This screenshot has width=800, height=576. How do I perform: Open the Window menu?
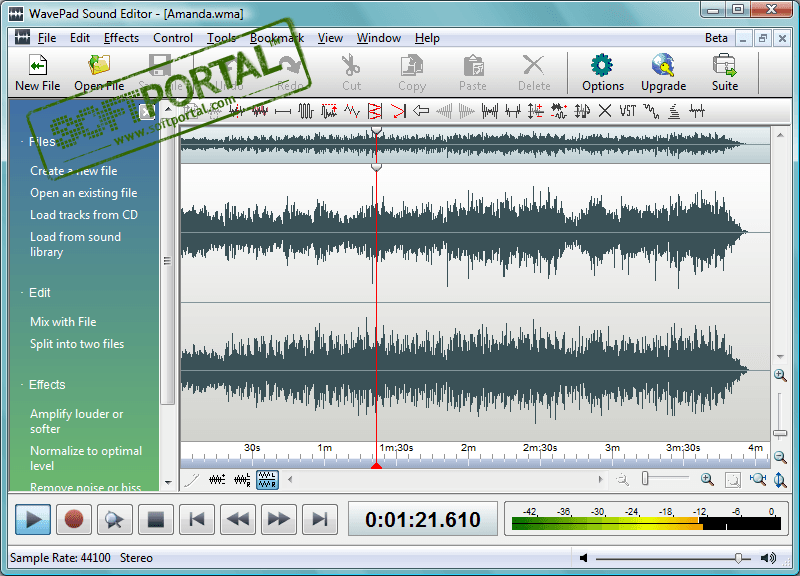pos(379,38)
